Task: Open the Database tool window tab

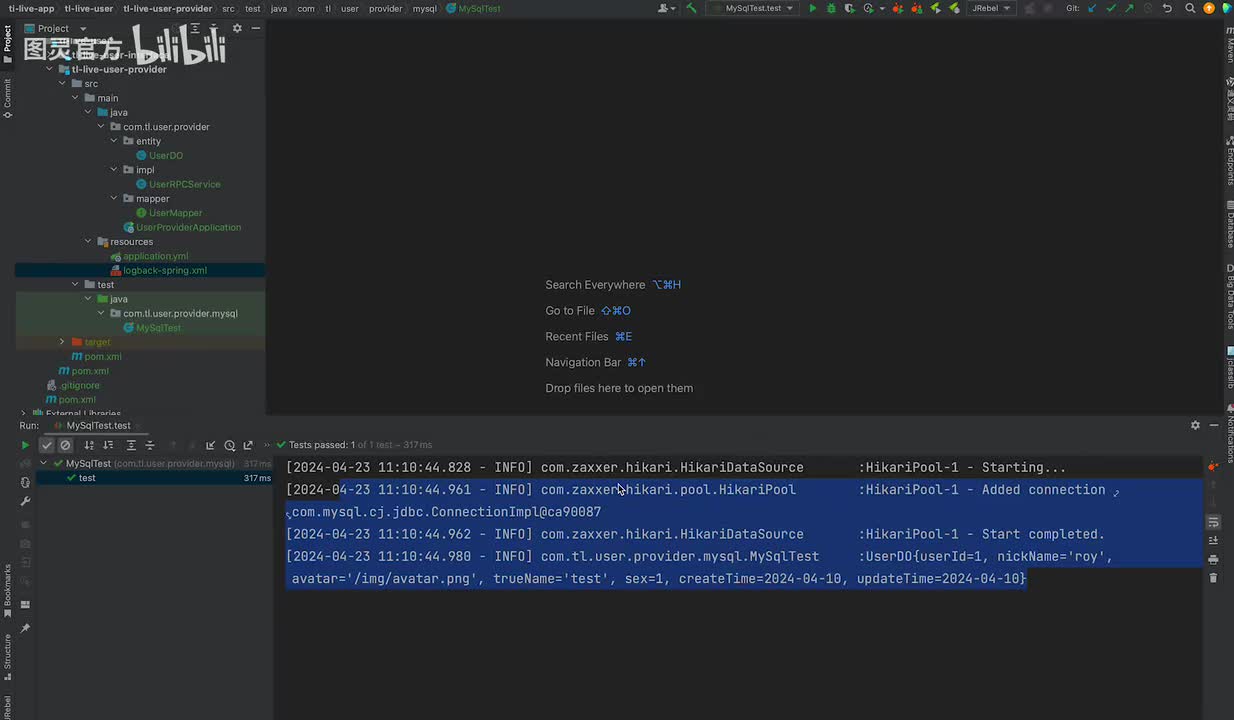Action: tap(1229, 223)
